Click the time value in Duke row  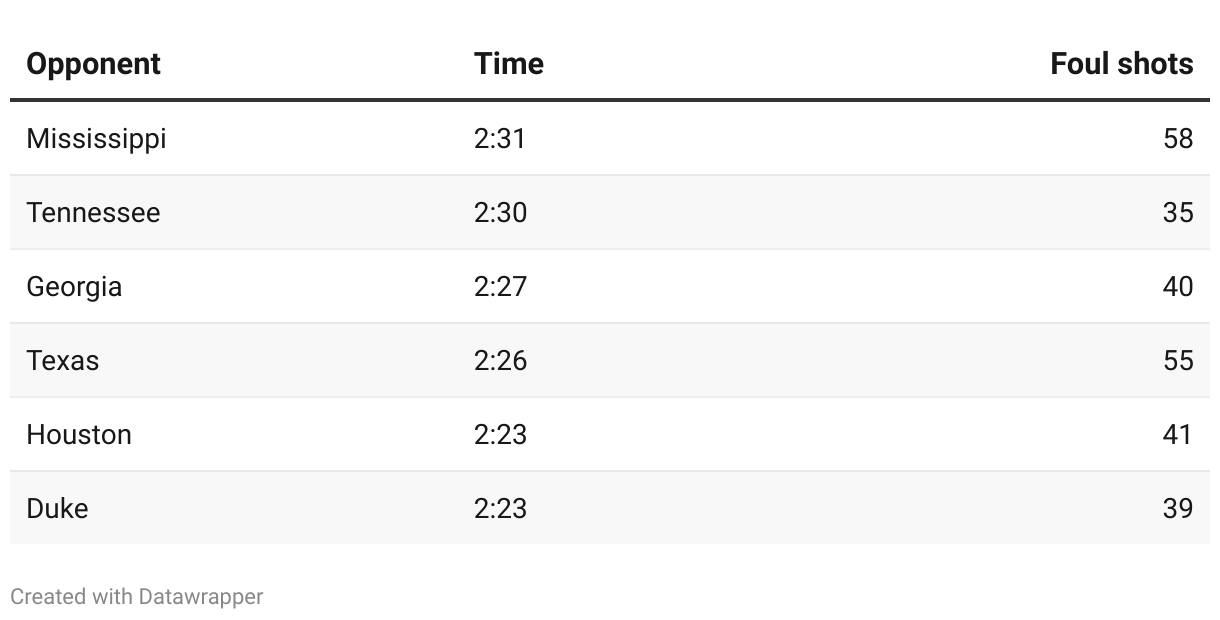pos(500,508)
